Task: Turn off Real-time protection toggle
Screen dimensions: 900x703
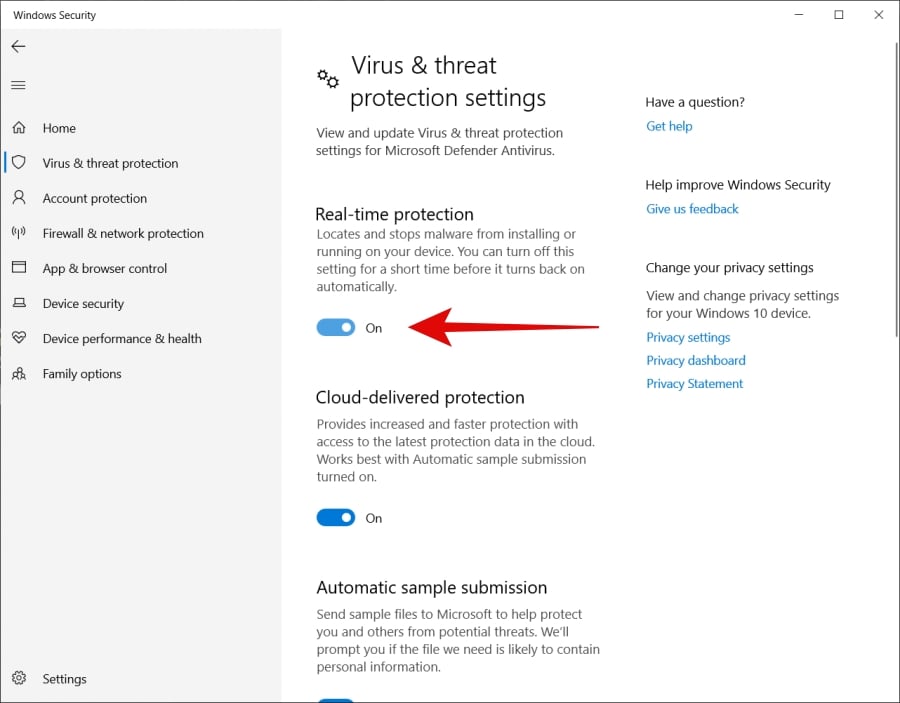Action: click(x=336, y=328)
